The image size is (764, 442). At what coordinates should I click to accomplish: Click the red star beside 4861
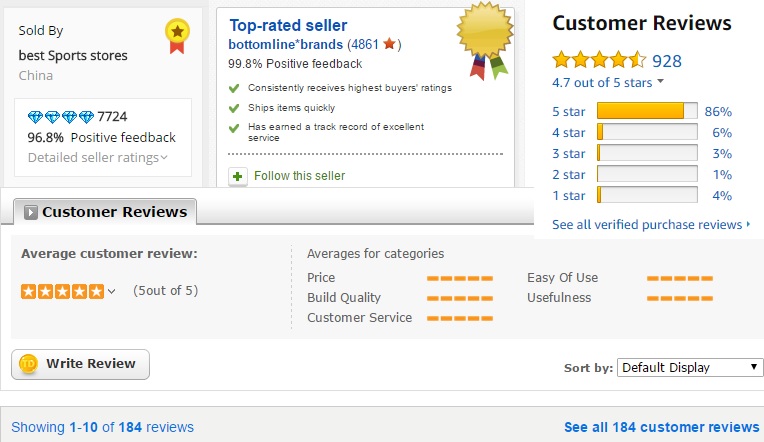pos(390,45)
